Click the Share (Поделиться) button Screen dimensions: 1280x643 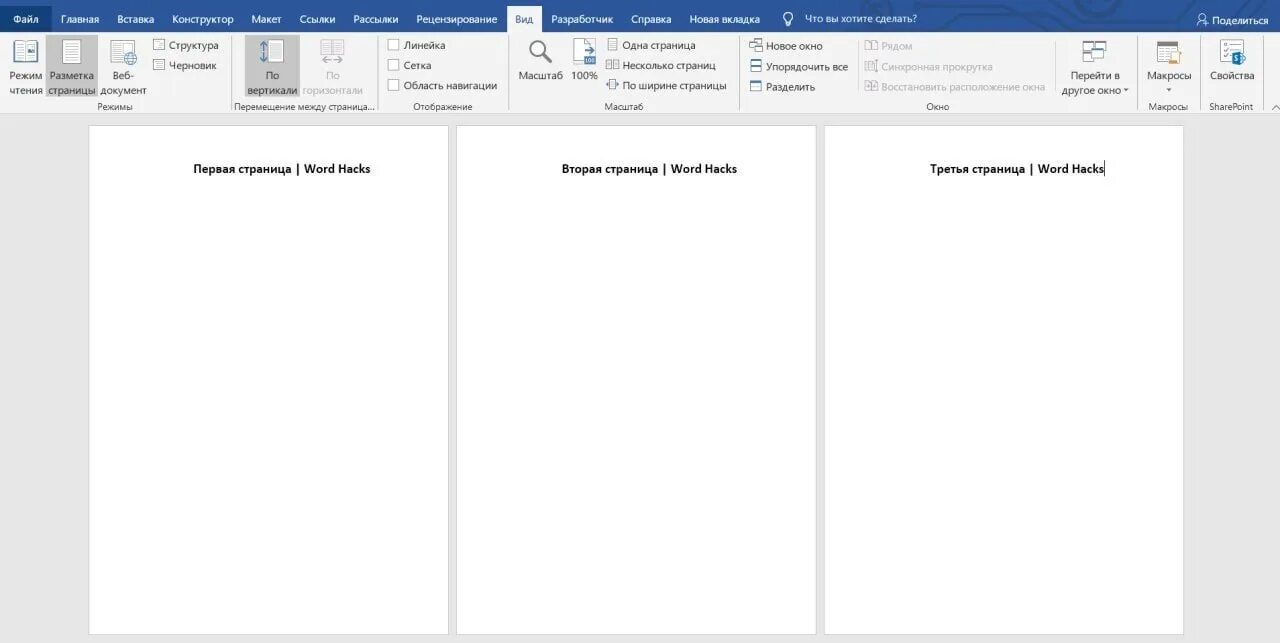(x=1232, y=19)
